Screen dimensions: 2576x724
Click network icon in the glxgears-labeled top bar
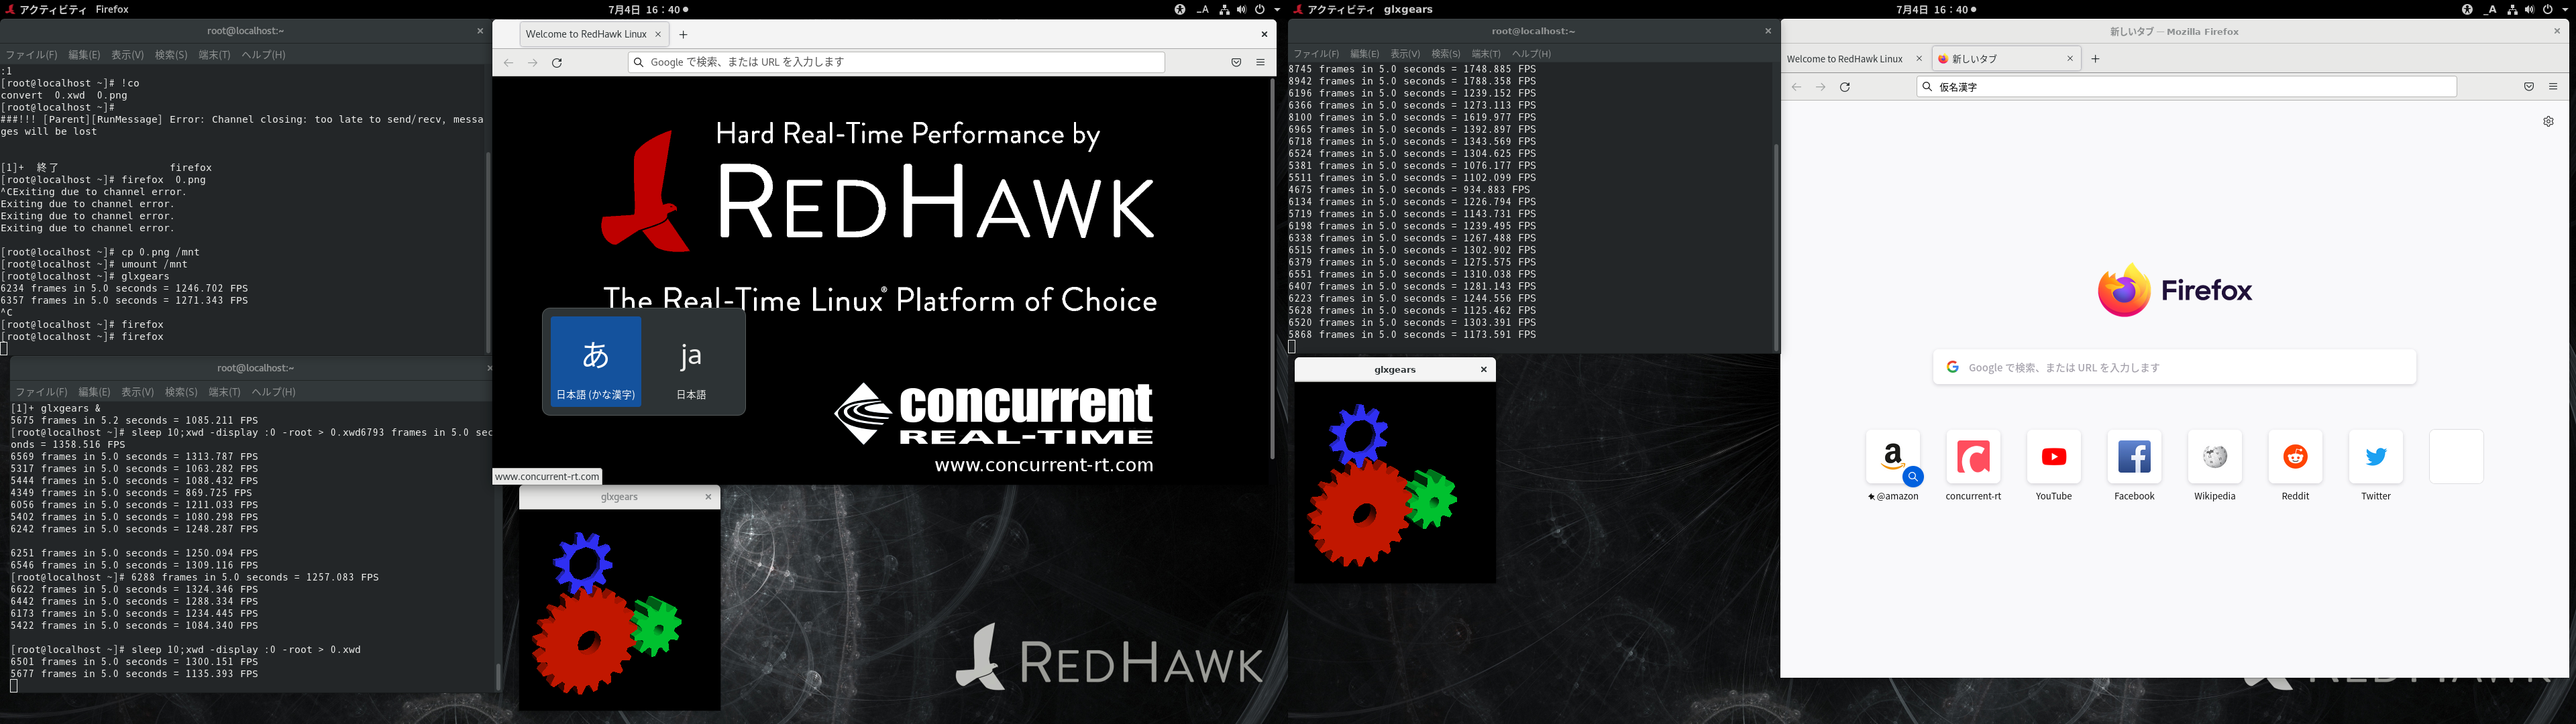click(2512, 9)
